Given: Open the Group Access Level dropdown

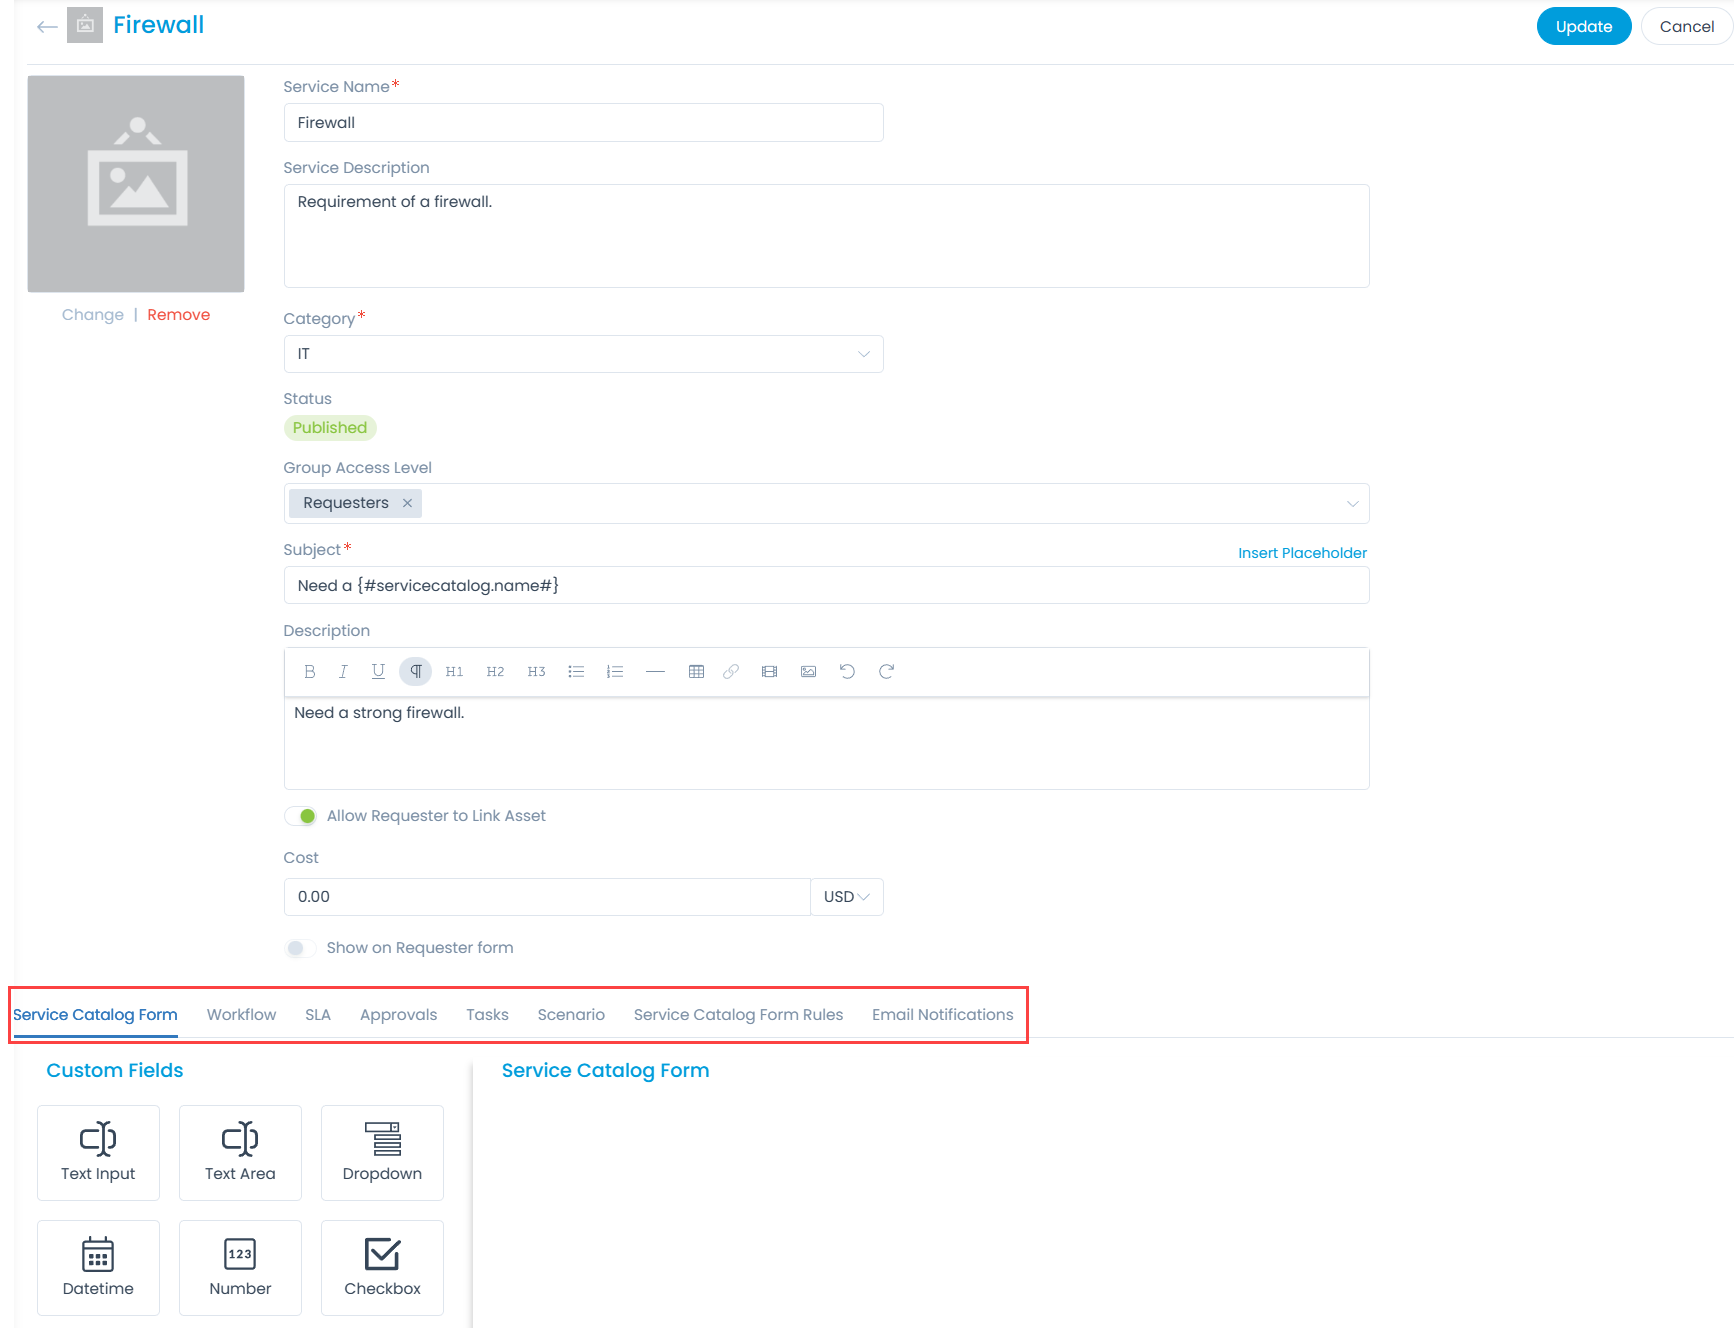Looking at the screenshot, I should click(1352, 503).
